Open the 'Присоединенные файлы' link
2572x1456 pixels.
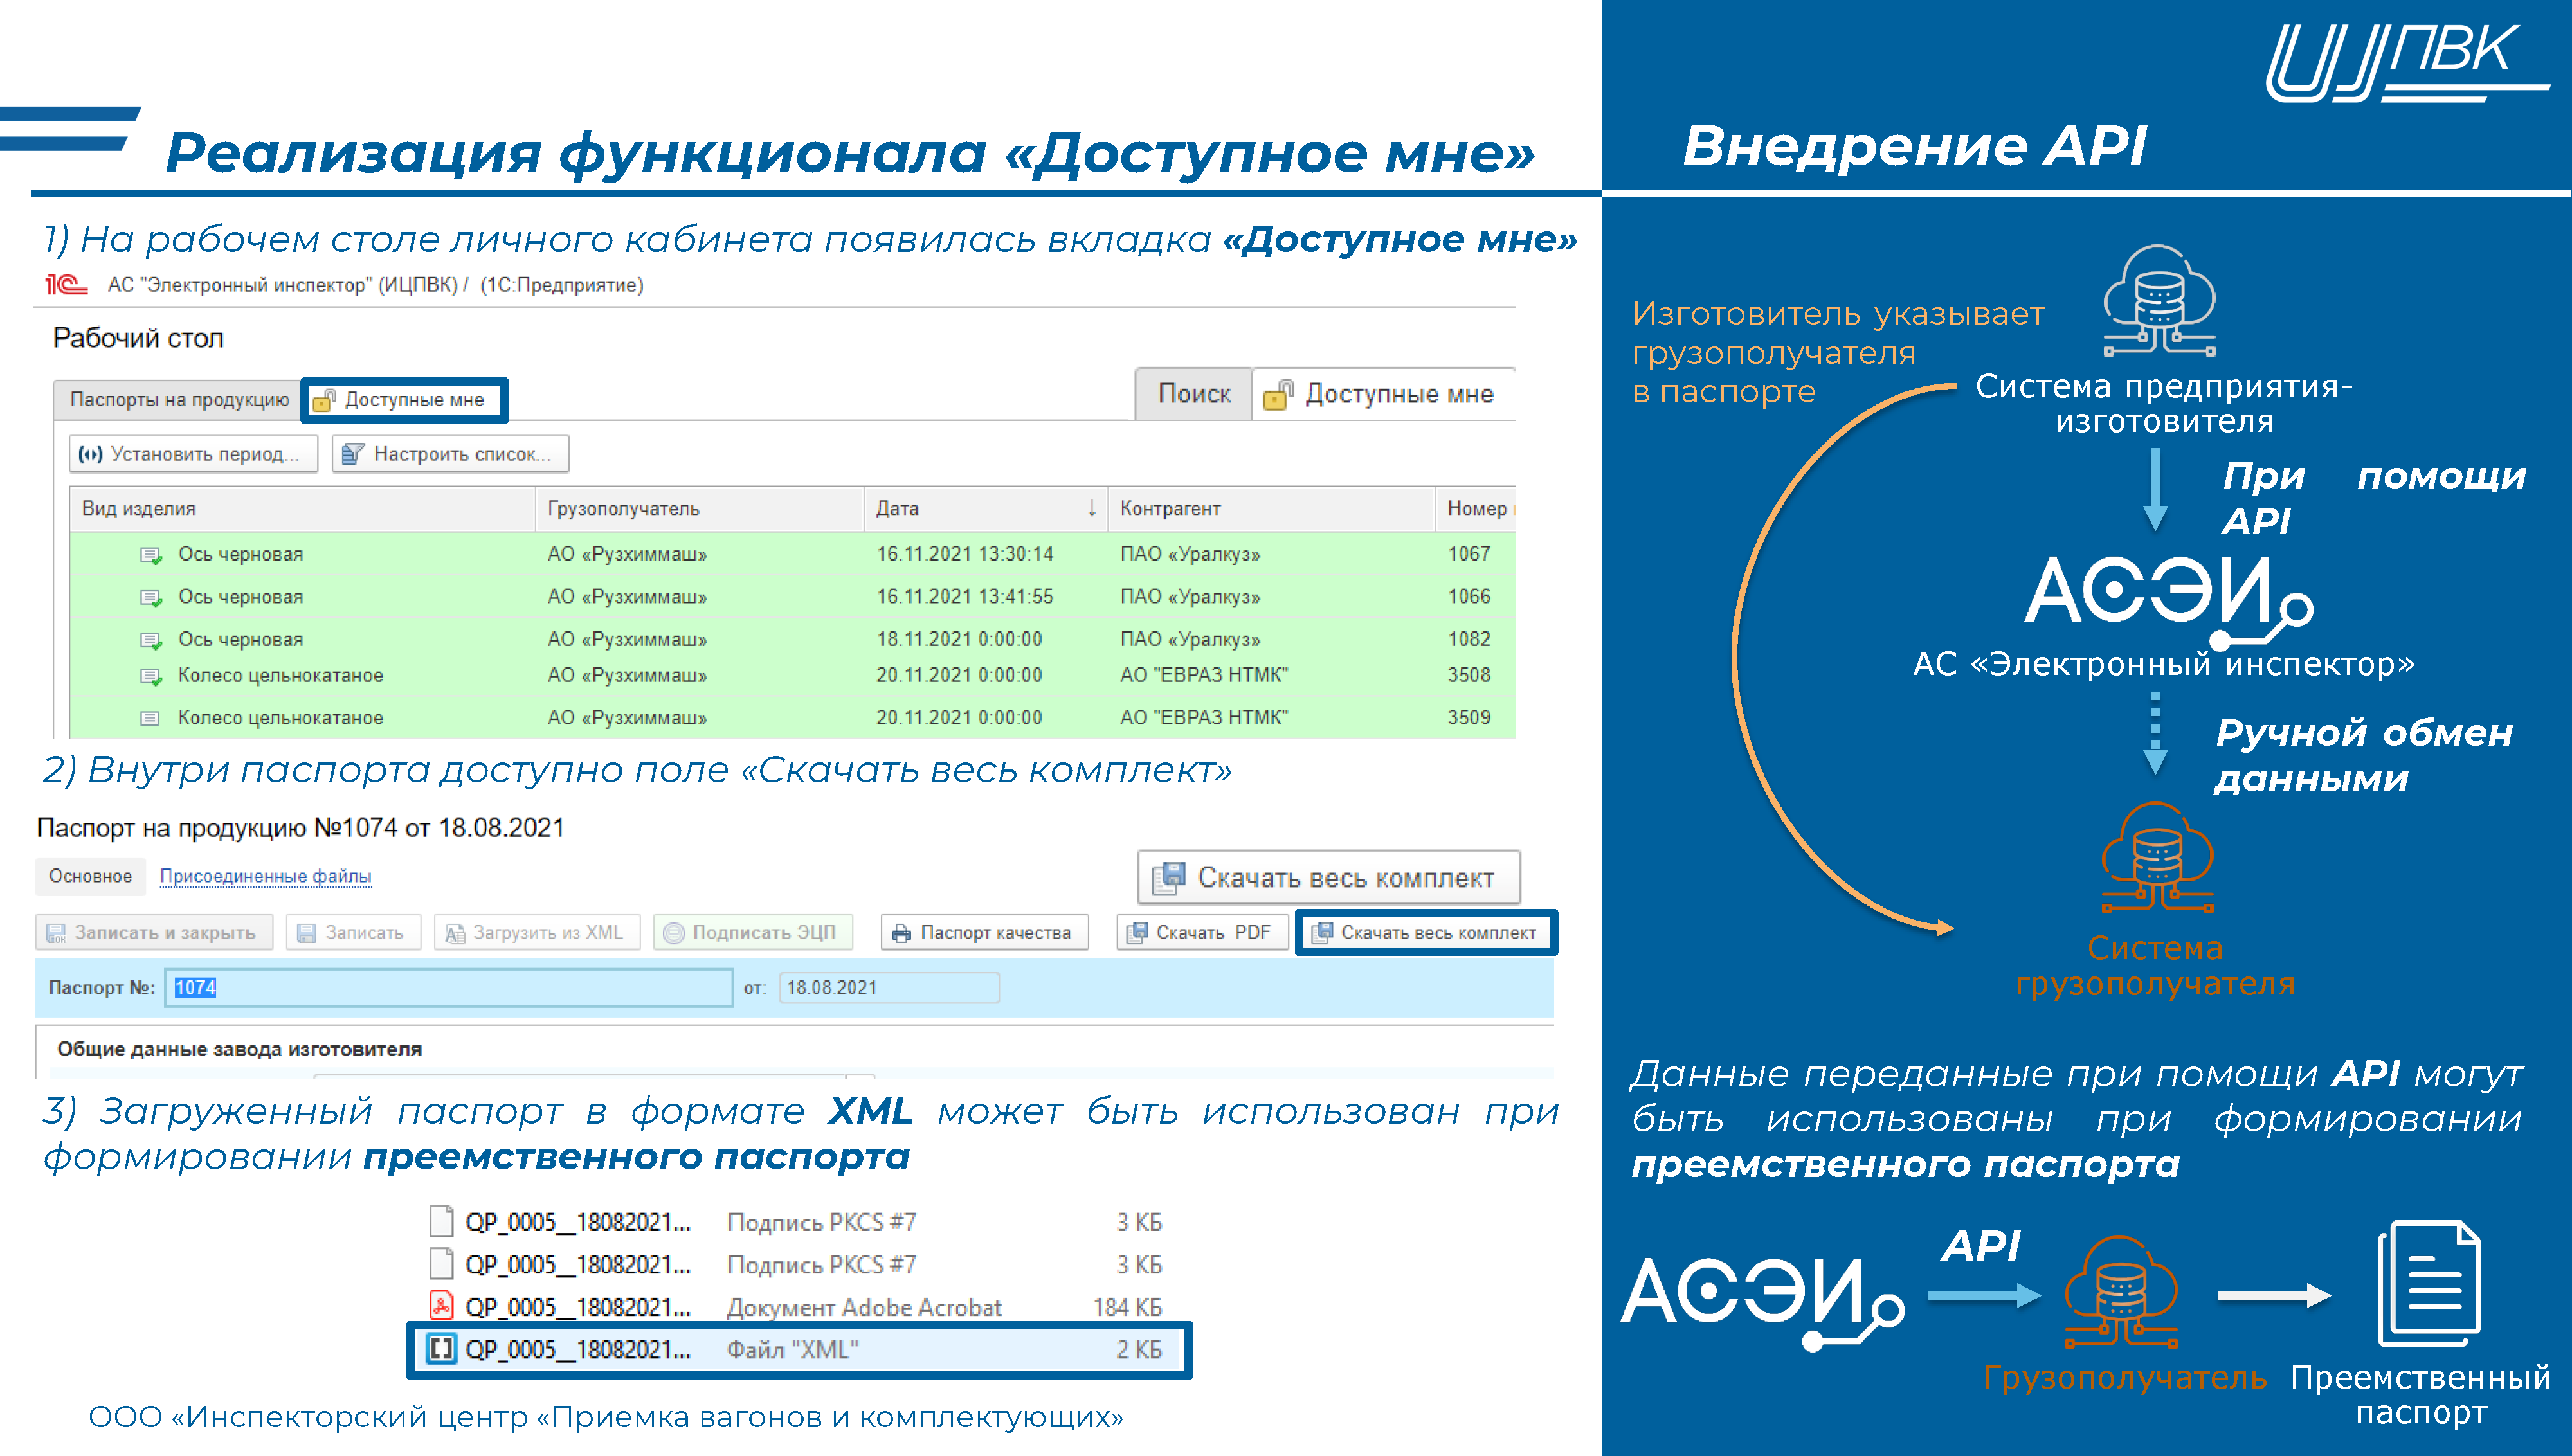pyautogui.click(x=265, y=876)
